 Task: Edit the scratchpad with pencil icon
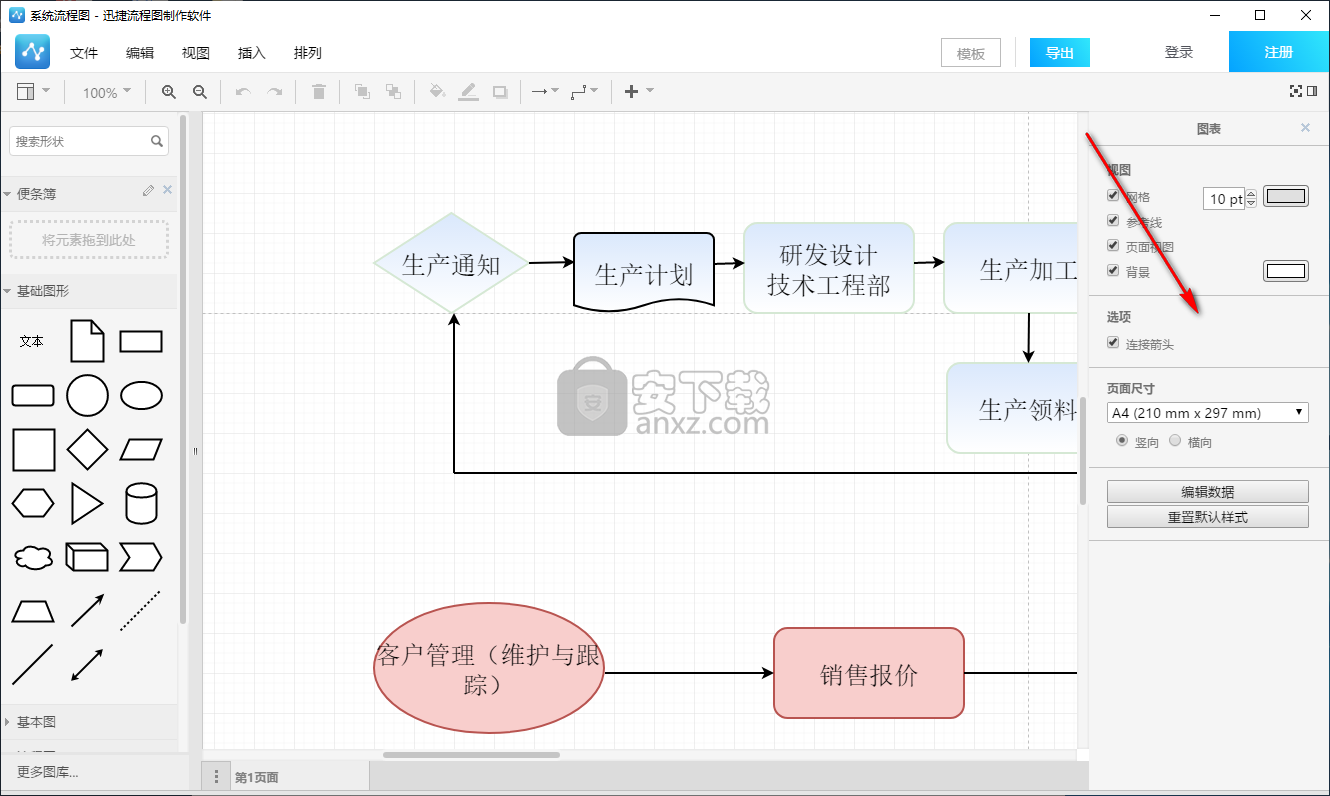(x=149, y=190)
